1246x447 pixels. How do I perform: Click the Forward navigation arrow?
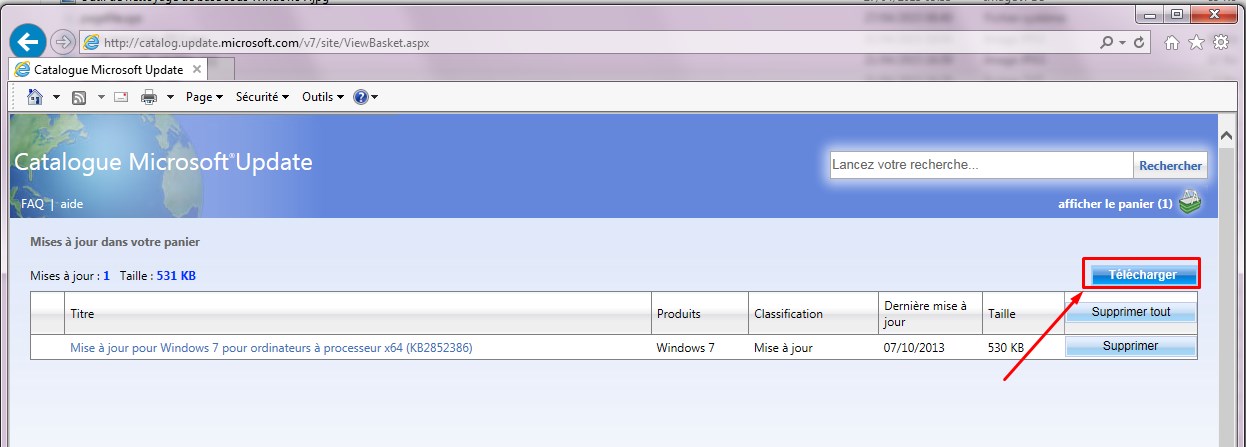point(63,42)
